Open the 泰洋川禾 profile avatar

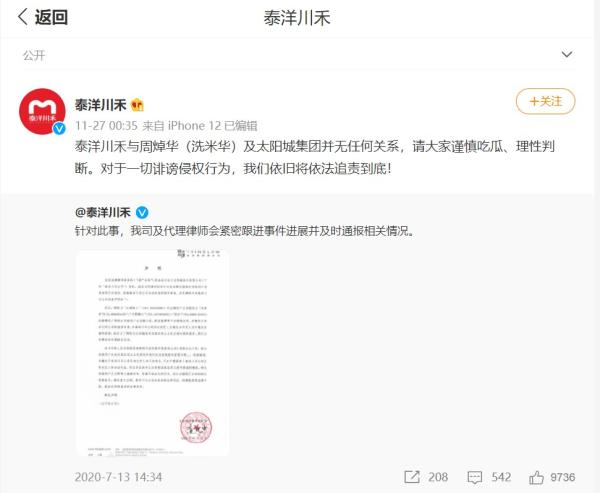tap(42, 111)
